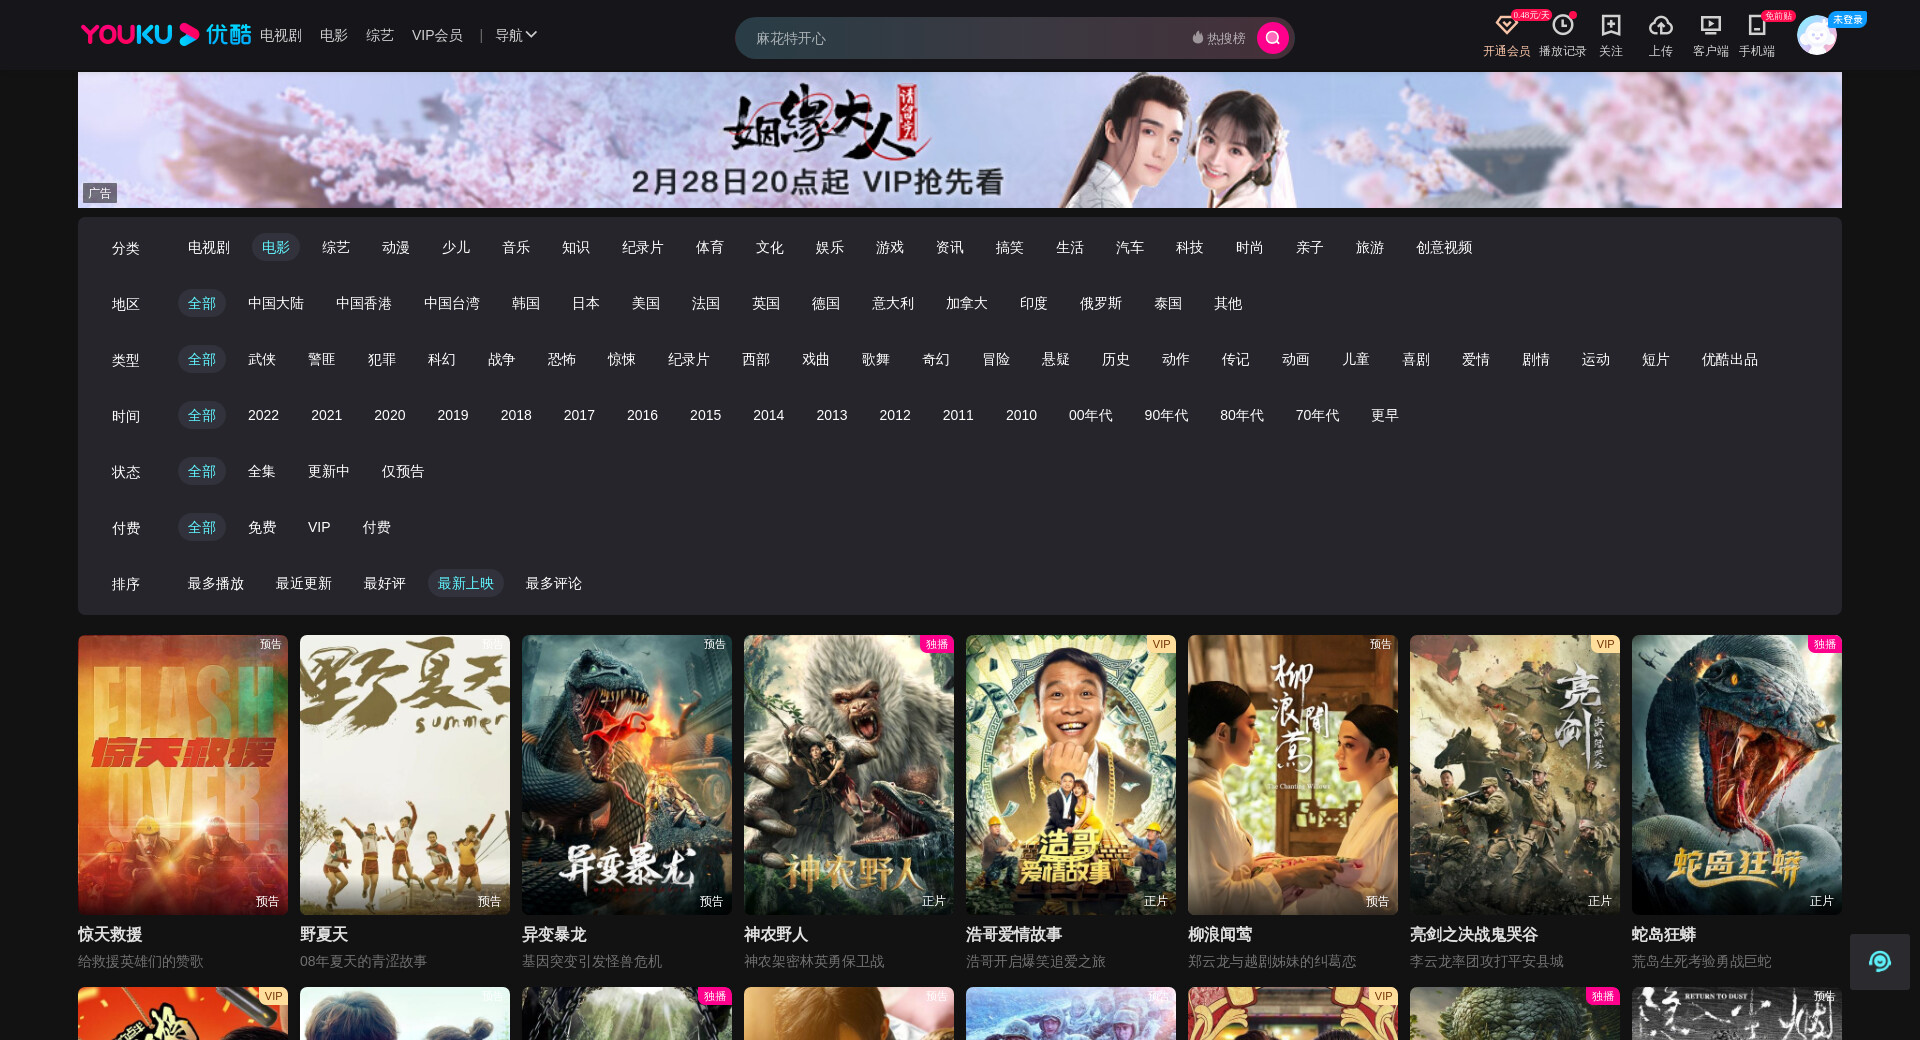1920x1040 pixels.
Task: Filter region by 美国
Action: 645,303
